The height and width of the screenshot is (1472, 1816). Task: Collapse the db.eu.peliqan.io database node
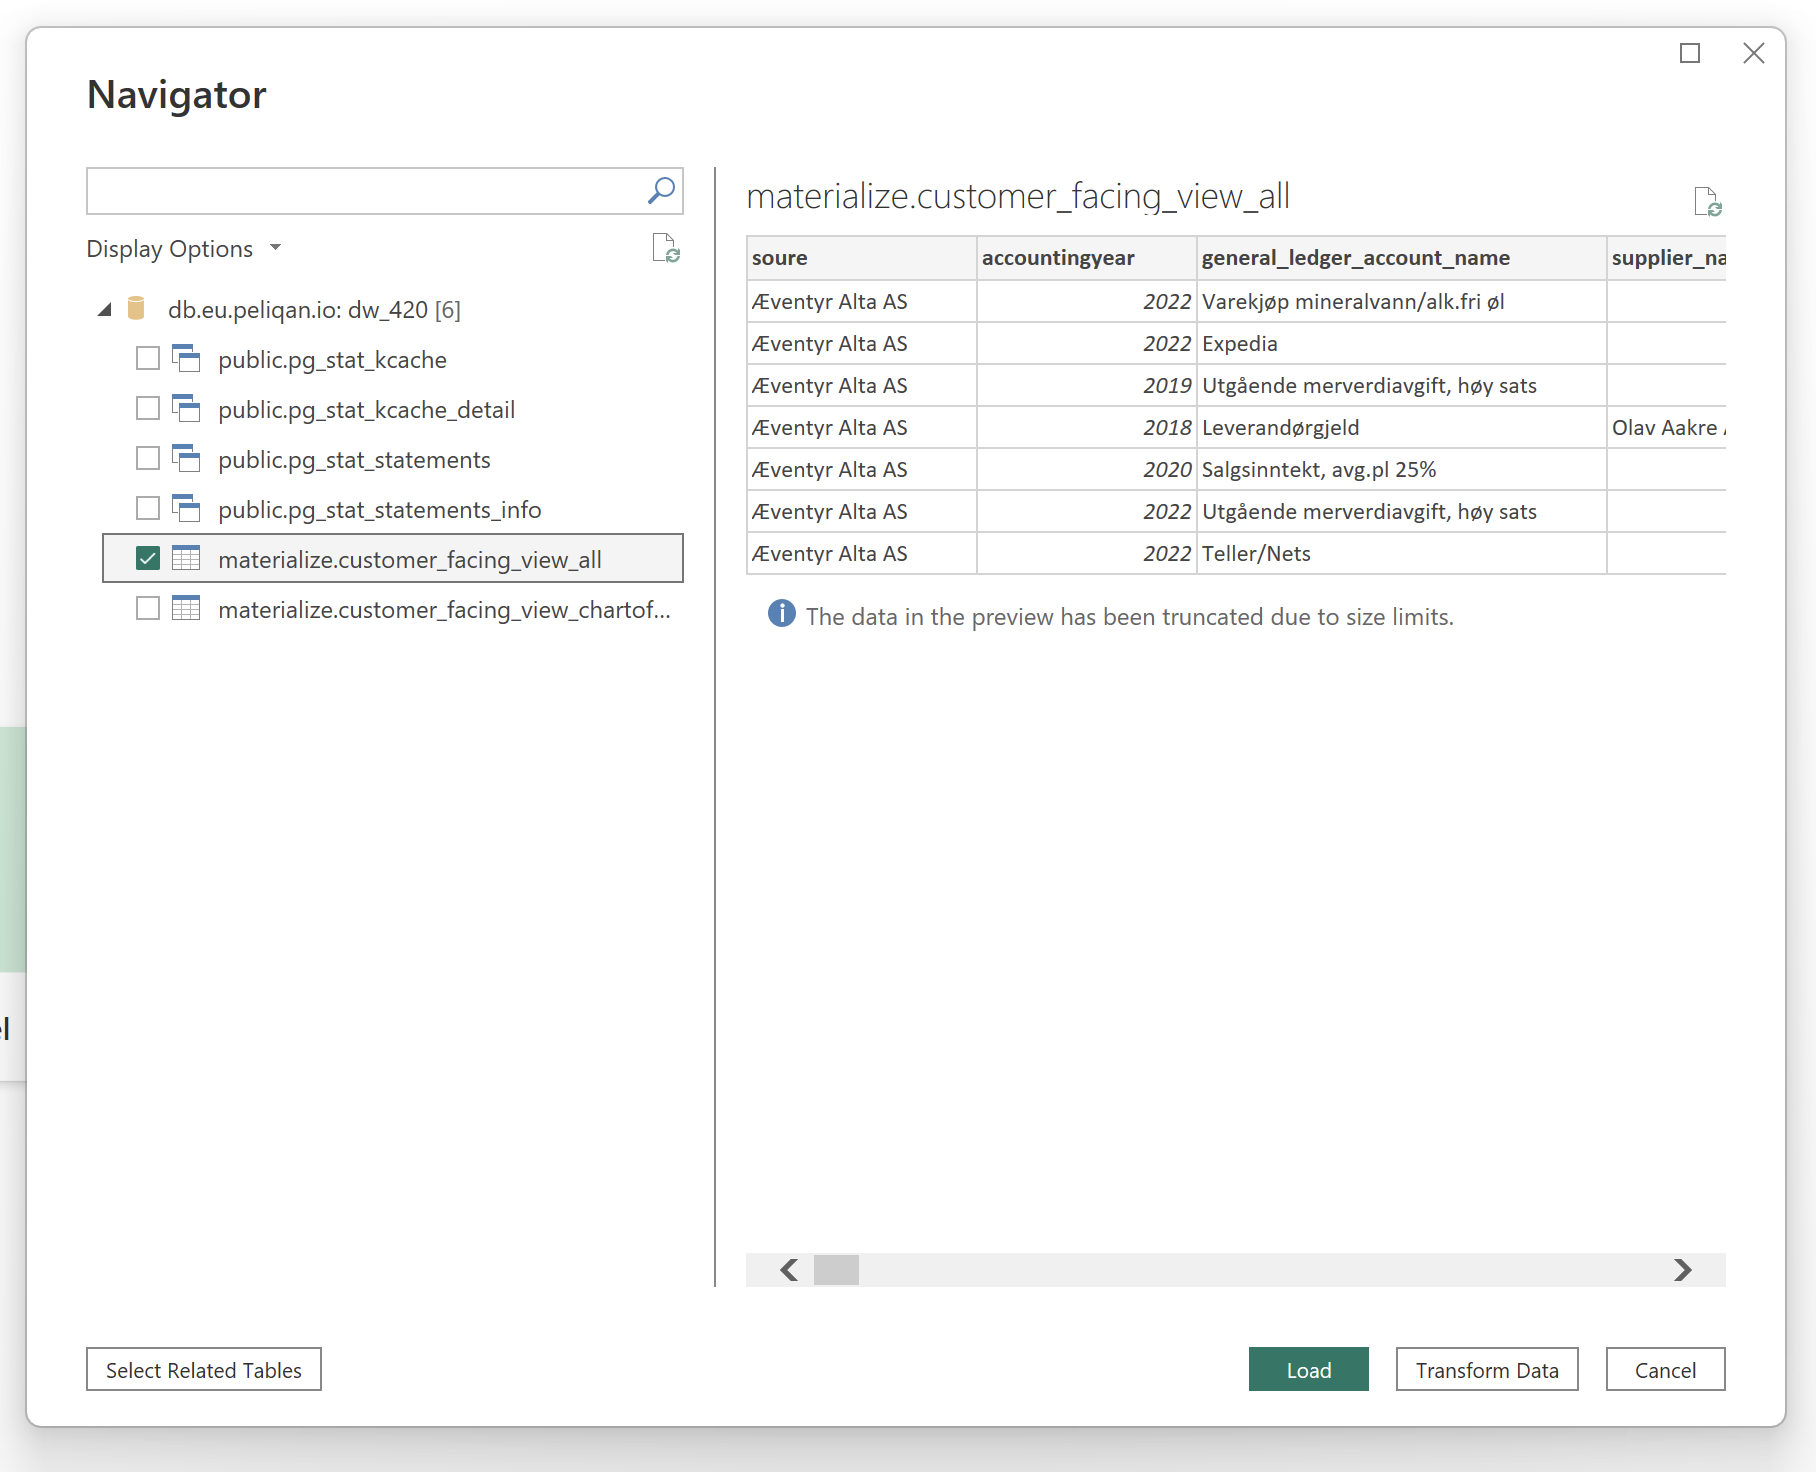[105, 310]
